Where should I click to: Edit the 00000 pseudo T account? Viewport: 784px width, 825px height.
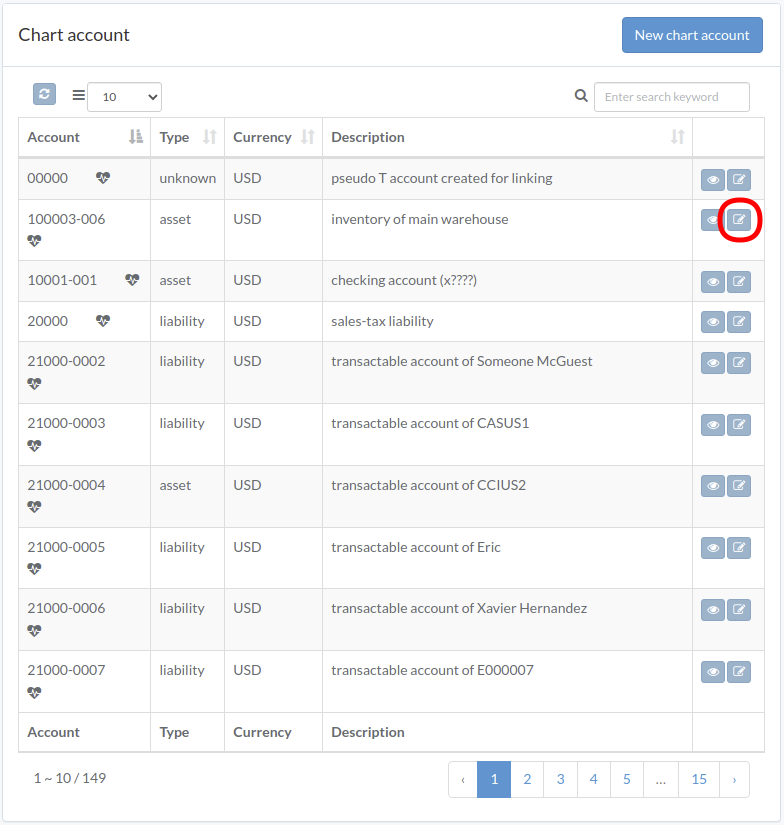point(739,179)
